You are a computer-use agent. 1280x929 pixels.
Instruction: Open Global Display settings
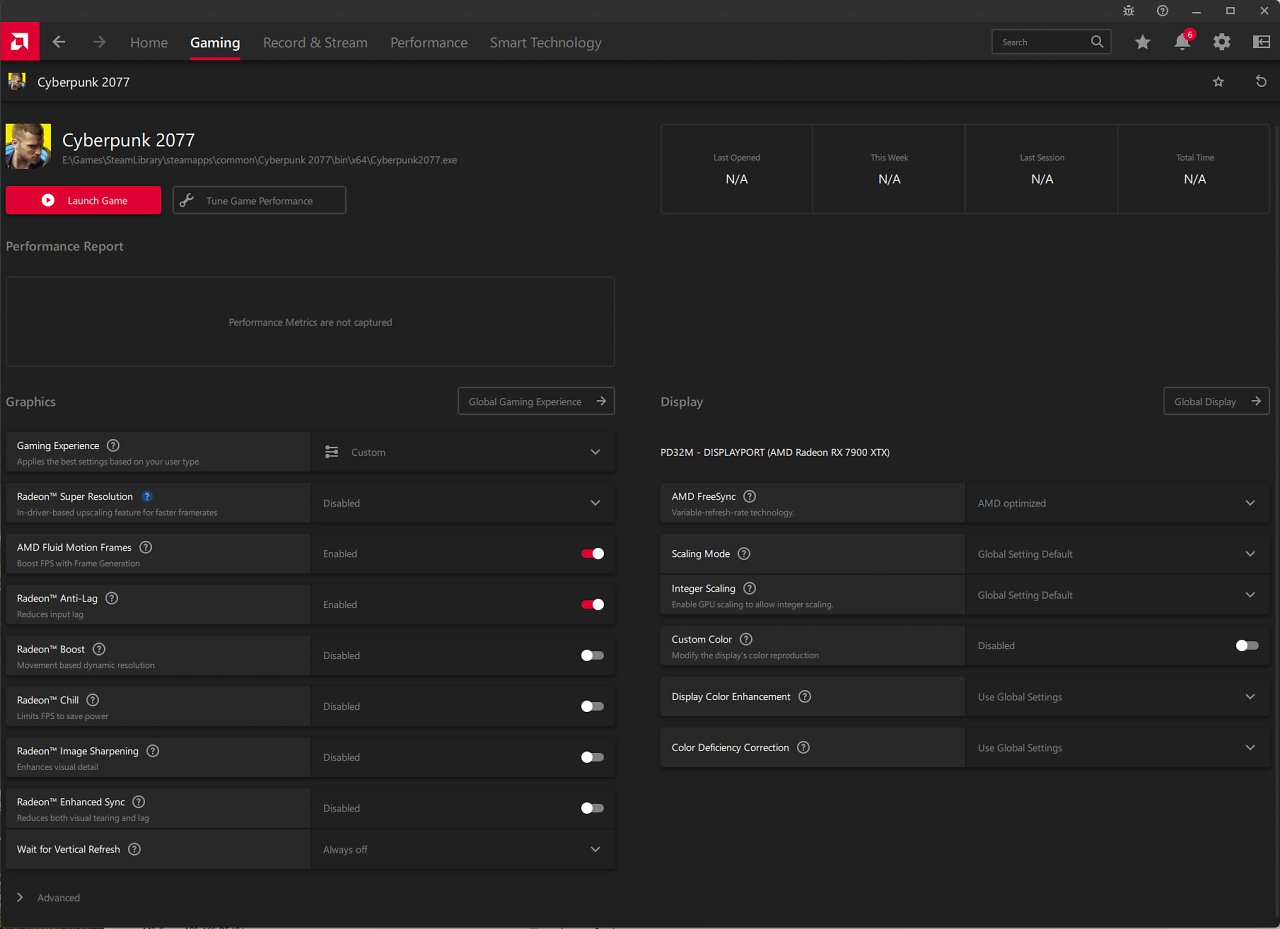click(x=1216, y=401)
